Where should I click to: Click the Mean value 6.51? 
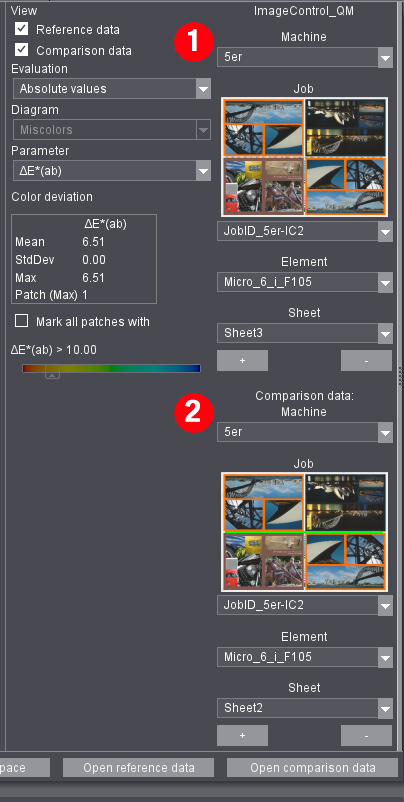94,242
